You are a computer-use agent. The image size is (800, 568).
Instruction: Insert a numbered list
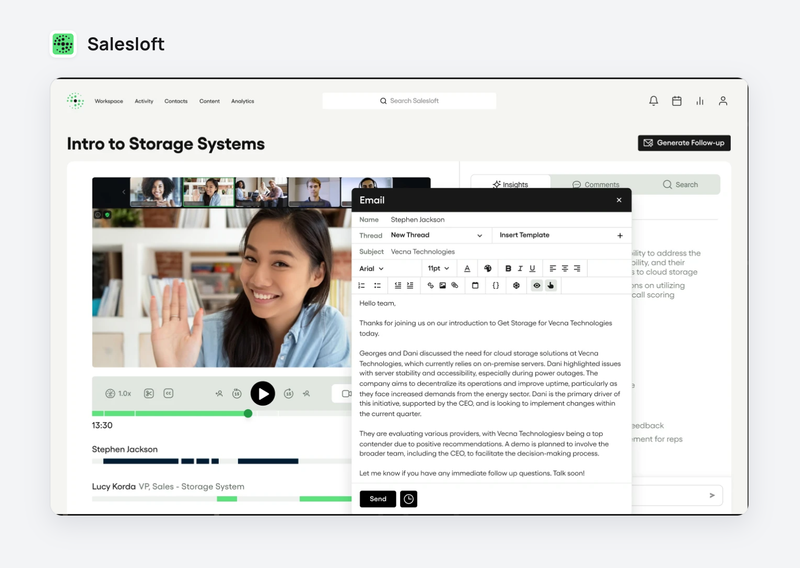[x=362, y=285]
